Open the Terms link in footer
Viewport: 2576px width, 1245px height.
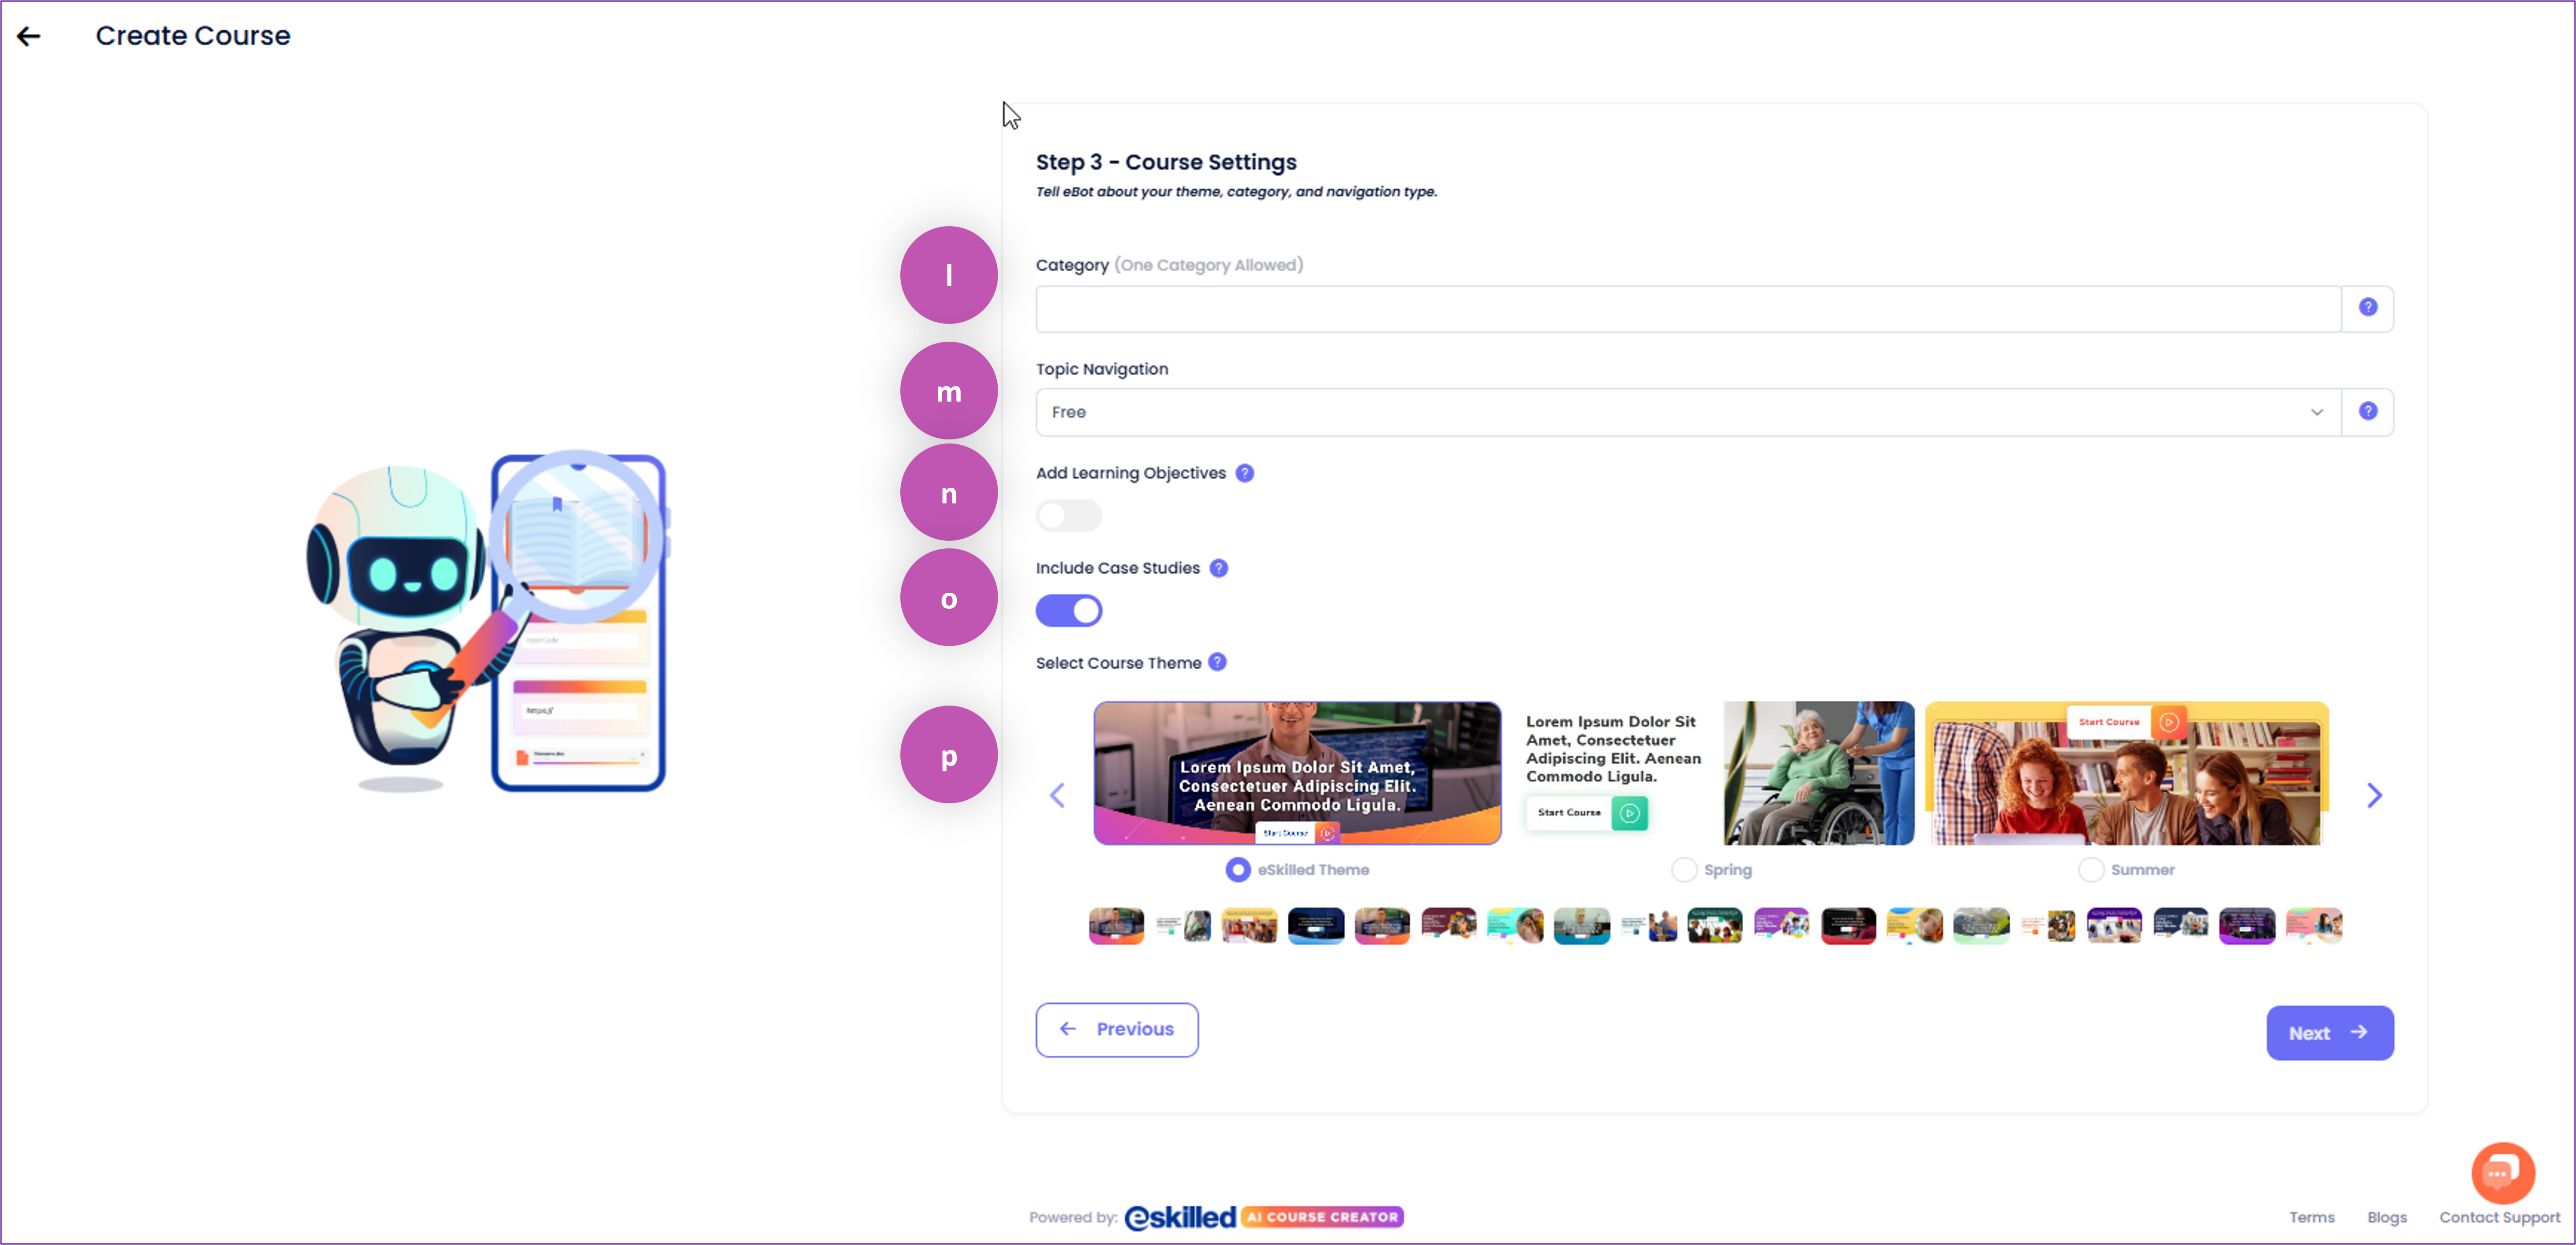[2311, 1217]
